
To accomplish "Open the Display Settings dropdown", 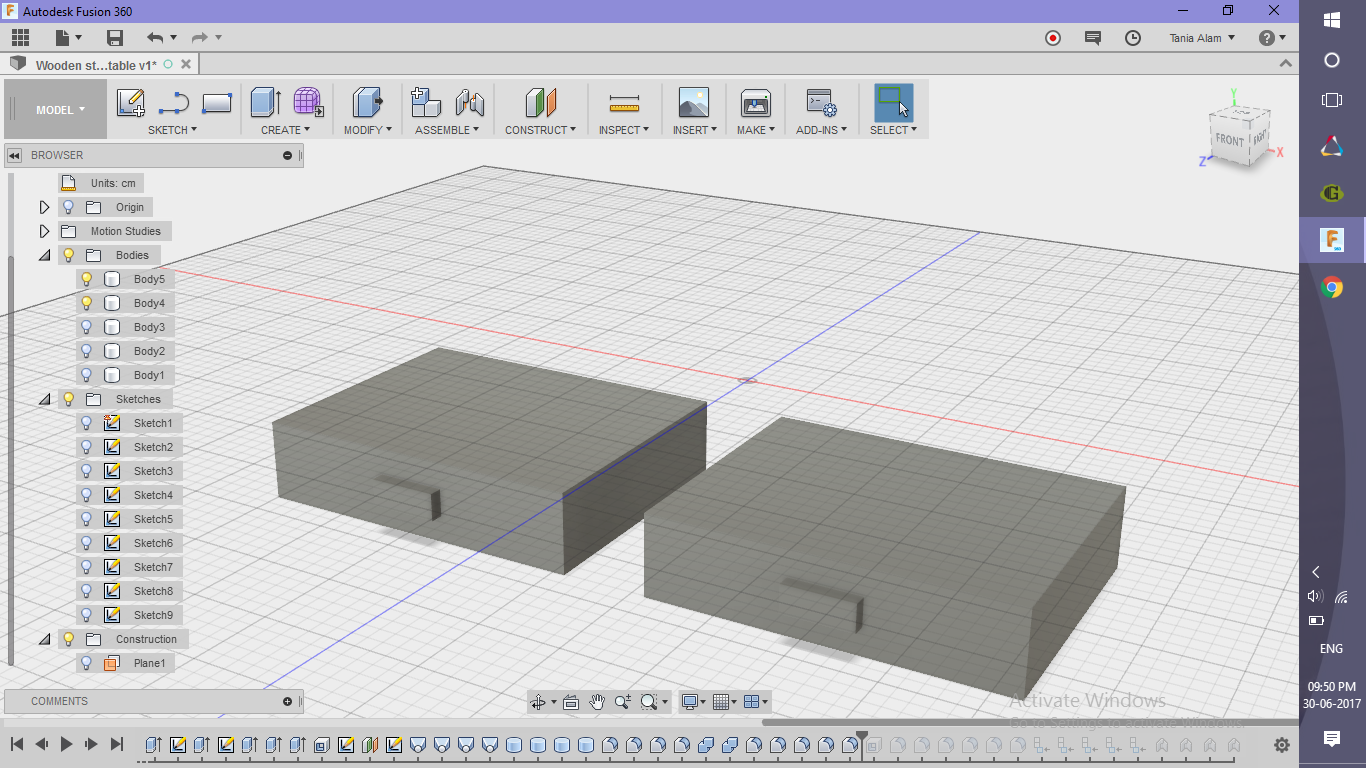I will point(692,702).
